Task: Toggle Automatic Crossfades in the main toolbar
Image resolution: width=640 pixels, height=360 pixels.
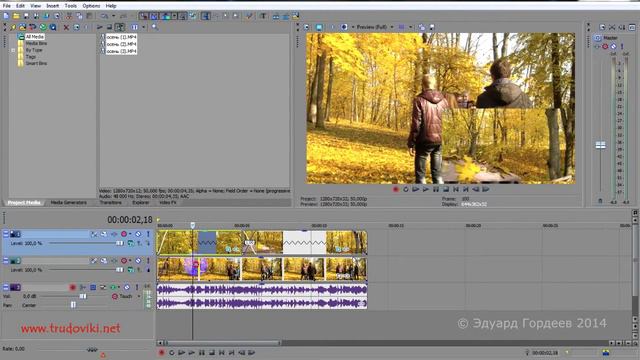Action: (x=154, y=16)
